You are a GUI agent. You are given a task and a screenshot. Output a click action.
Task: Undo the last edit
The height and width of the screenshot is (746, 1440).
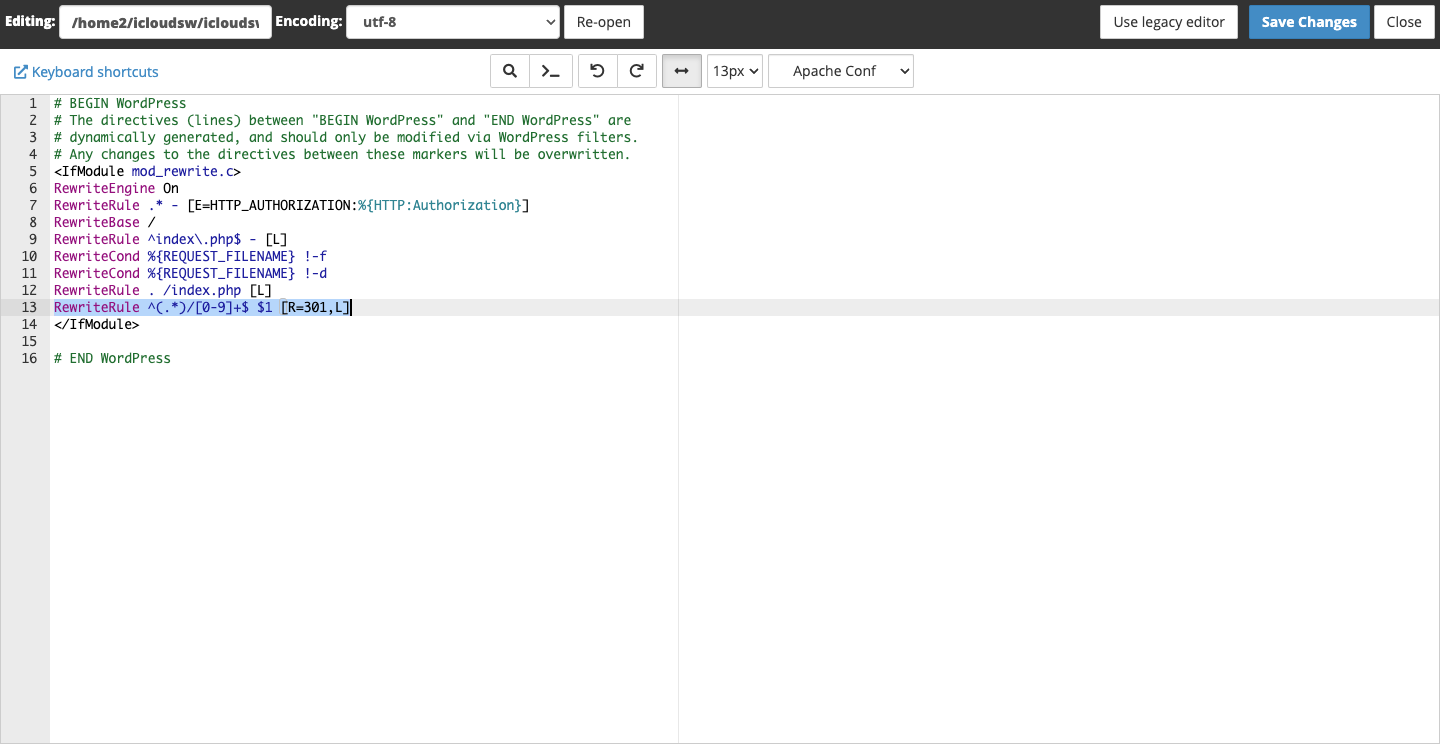pos(597,71)
